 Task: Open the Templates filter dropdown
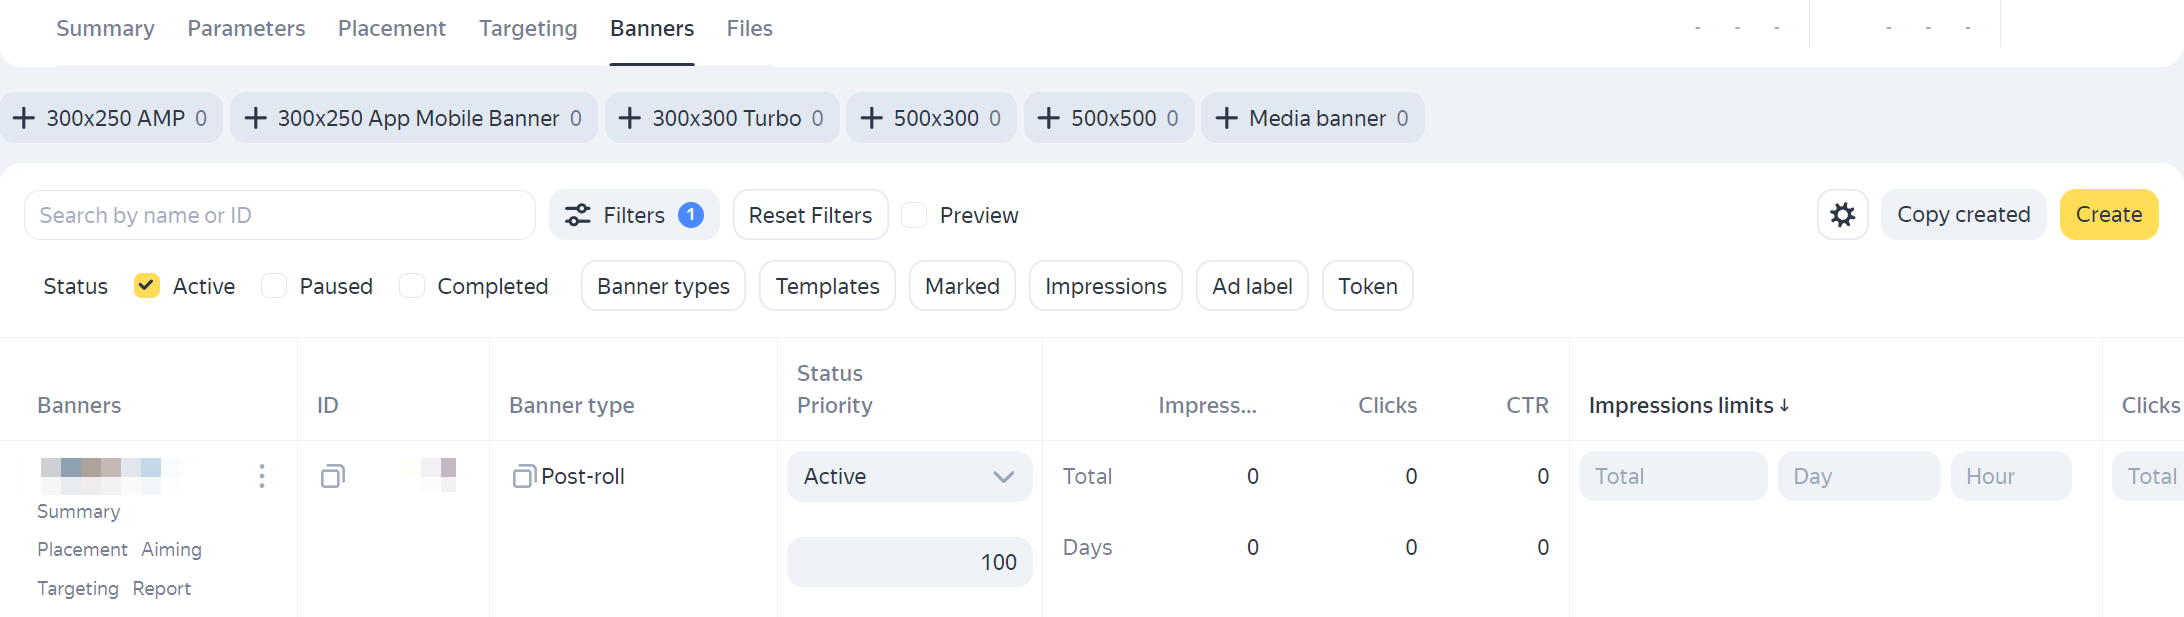coord(827,286)
